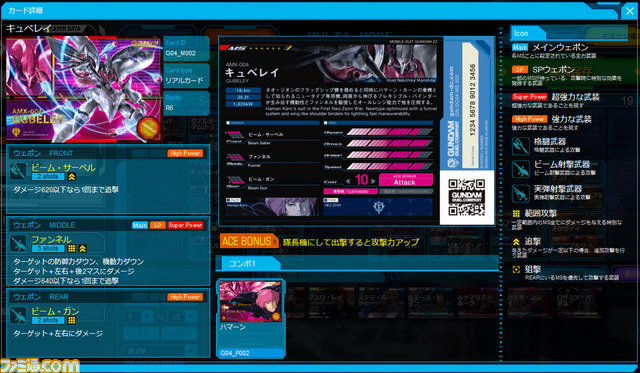640x373 pixels.
Task: Click the melee weapon icon beside ビーム・サーベル
Action: [x=18, y=171]
